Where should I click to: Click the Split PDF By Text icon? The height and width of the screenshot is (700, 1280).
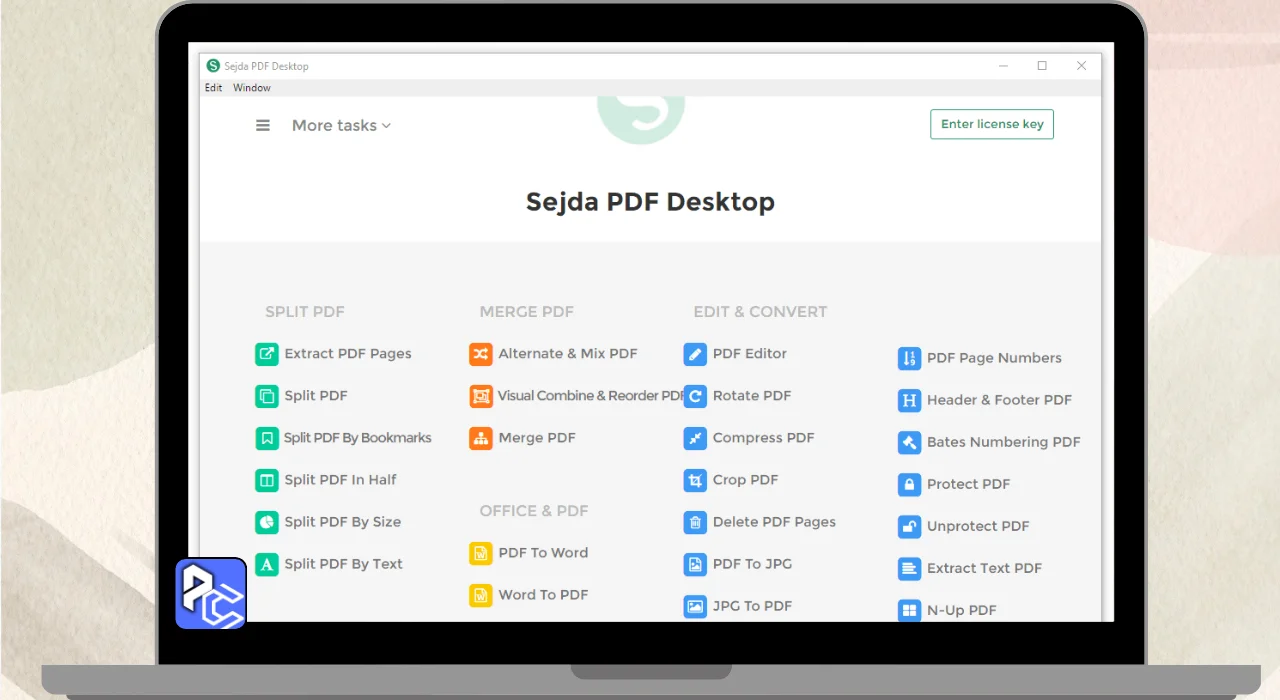click(x=267, y=564)
